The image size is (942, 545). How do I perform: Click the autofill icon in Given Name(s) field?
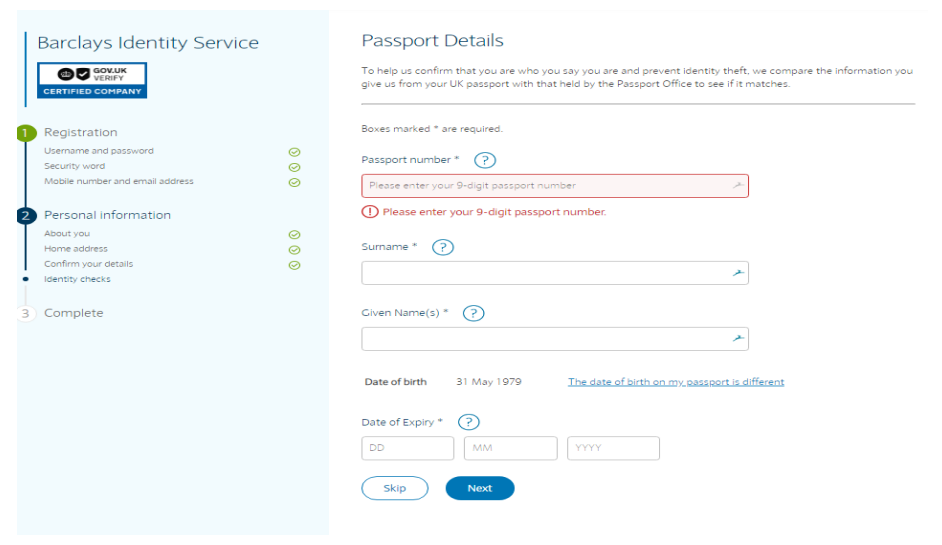coord(737,339)
